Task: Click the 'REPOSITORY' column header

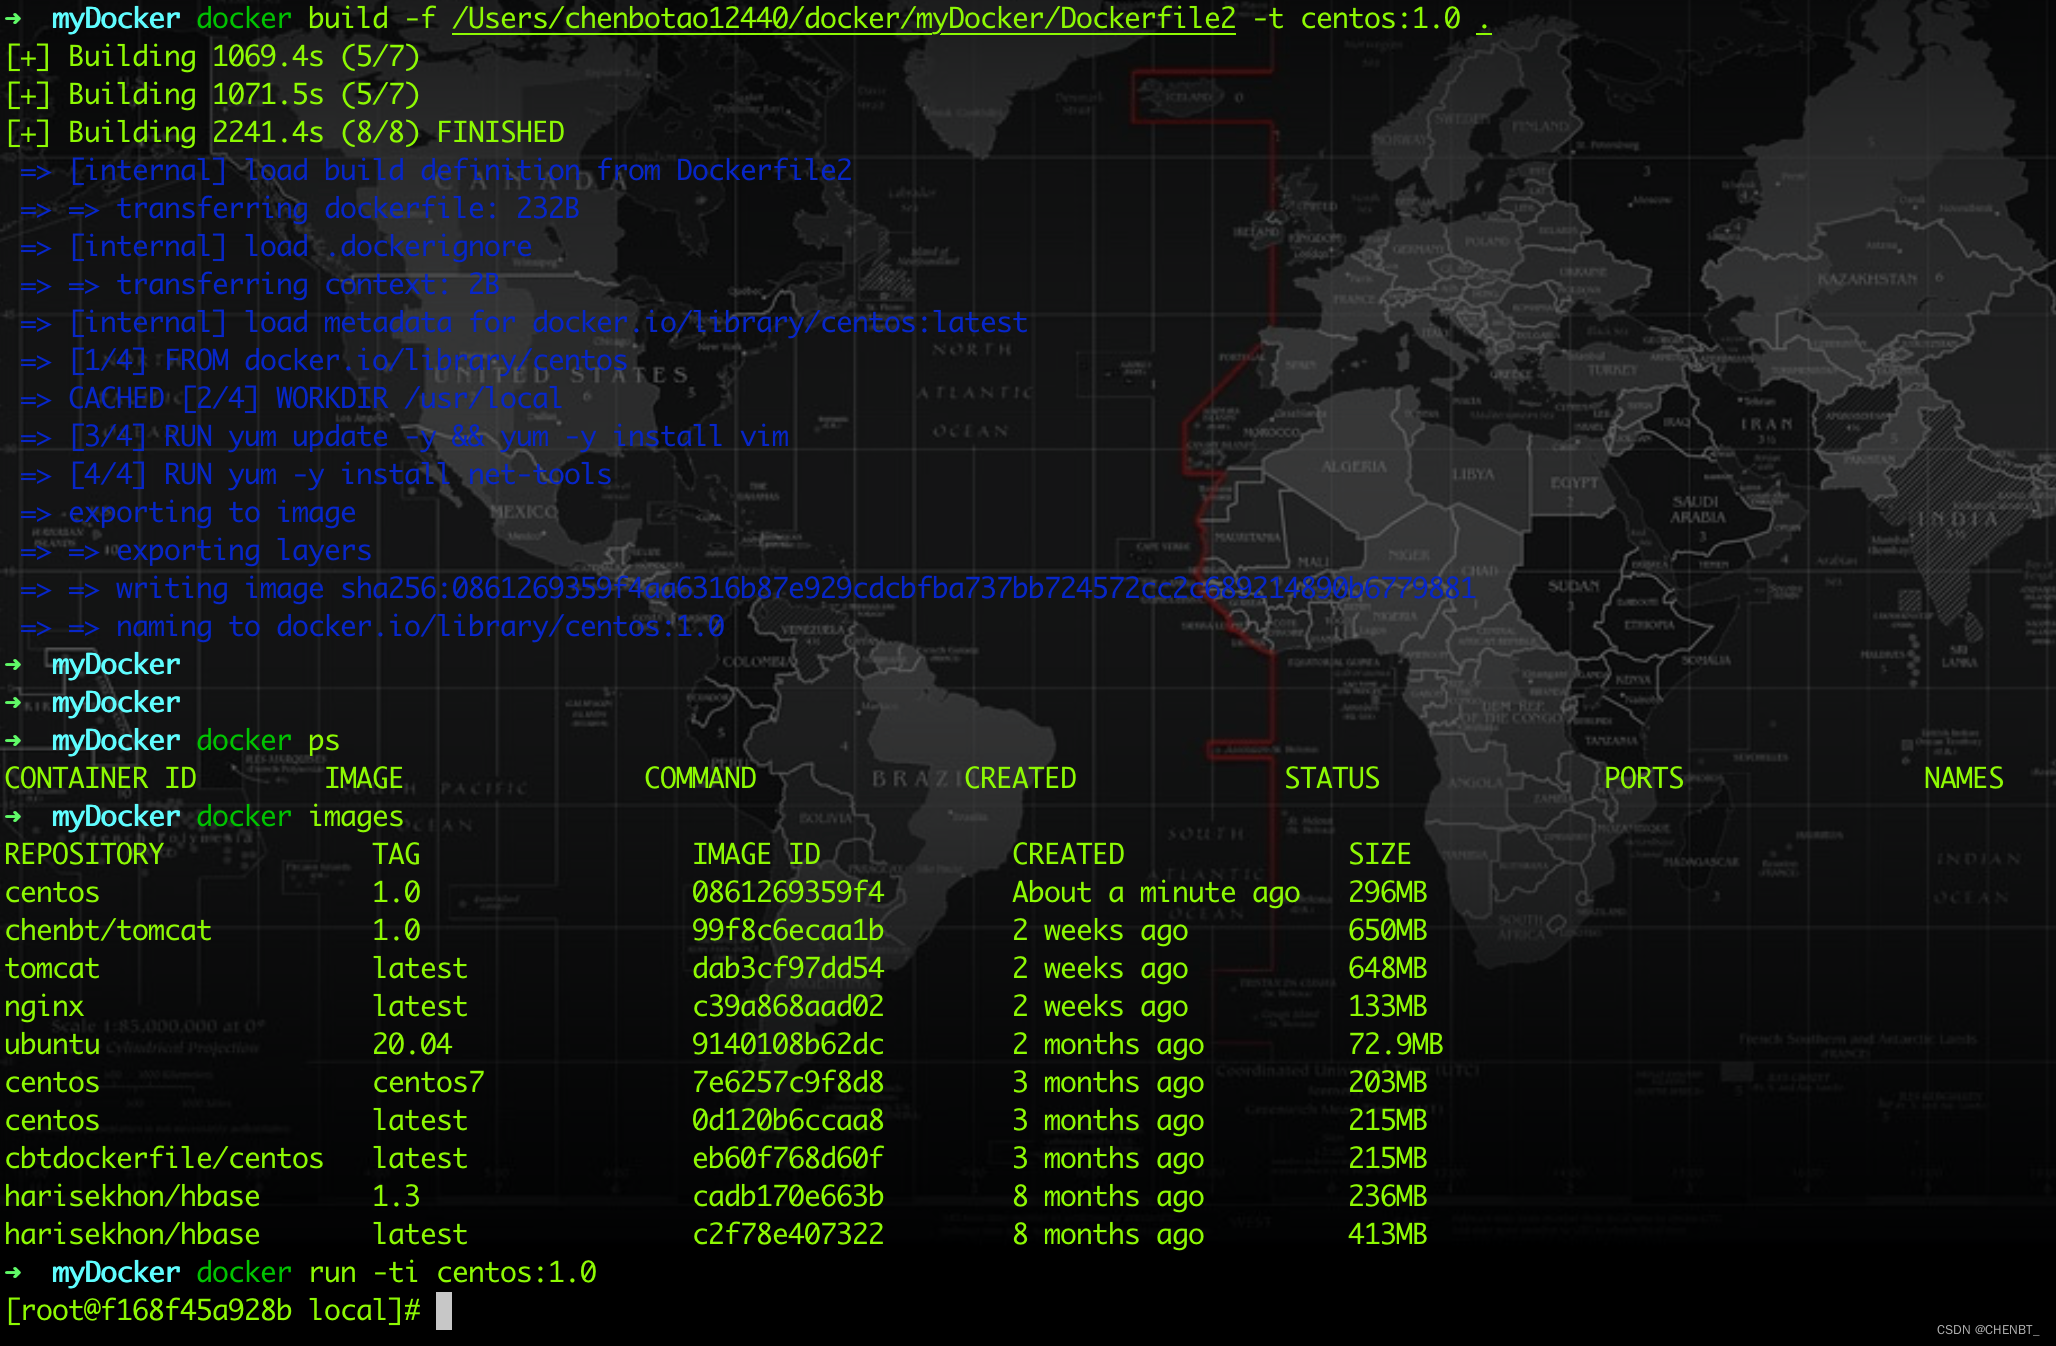Action: click(x=84, y=854)
